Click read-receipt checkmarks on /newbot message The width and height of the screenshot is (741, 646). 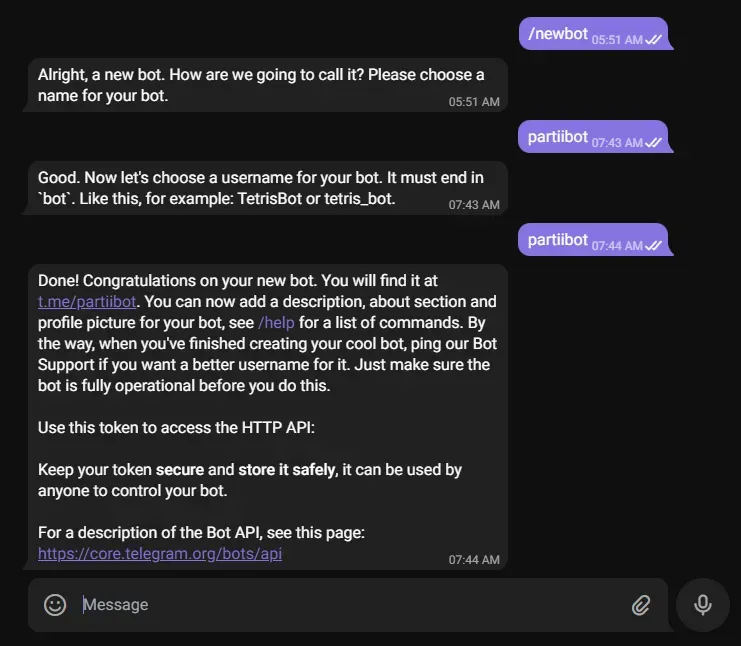(x=654, y=39)
